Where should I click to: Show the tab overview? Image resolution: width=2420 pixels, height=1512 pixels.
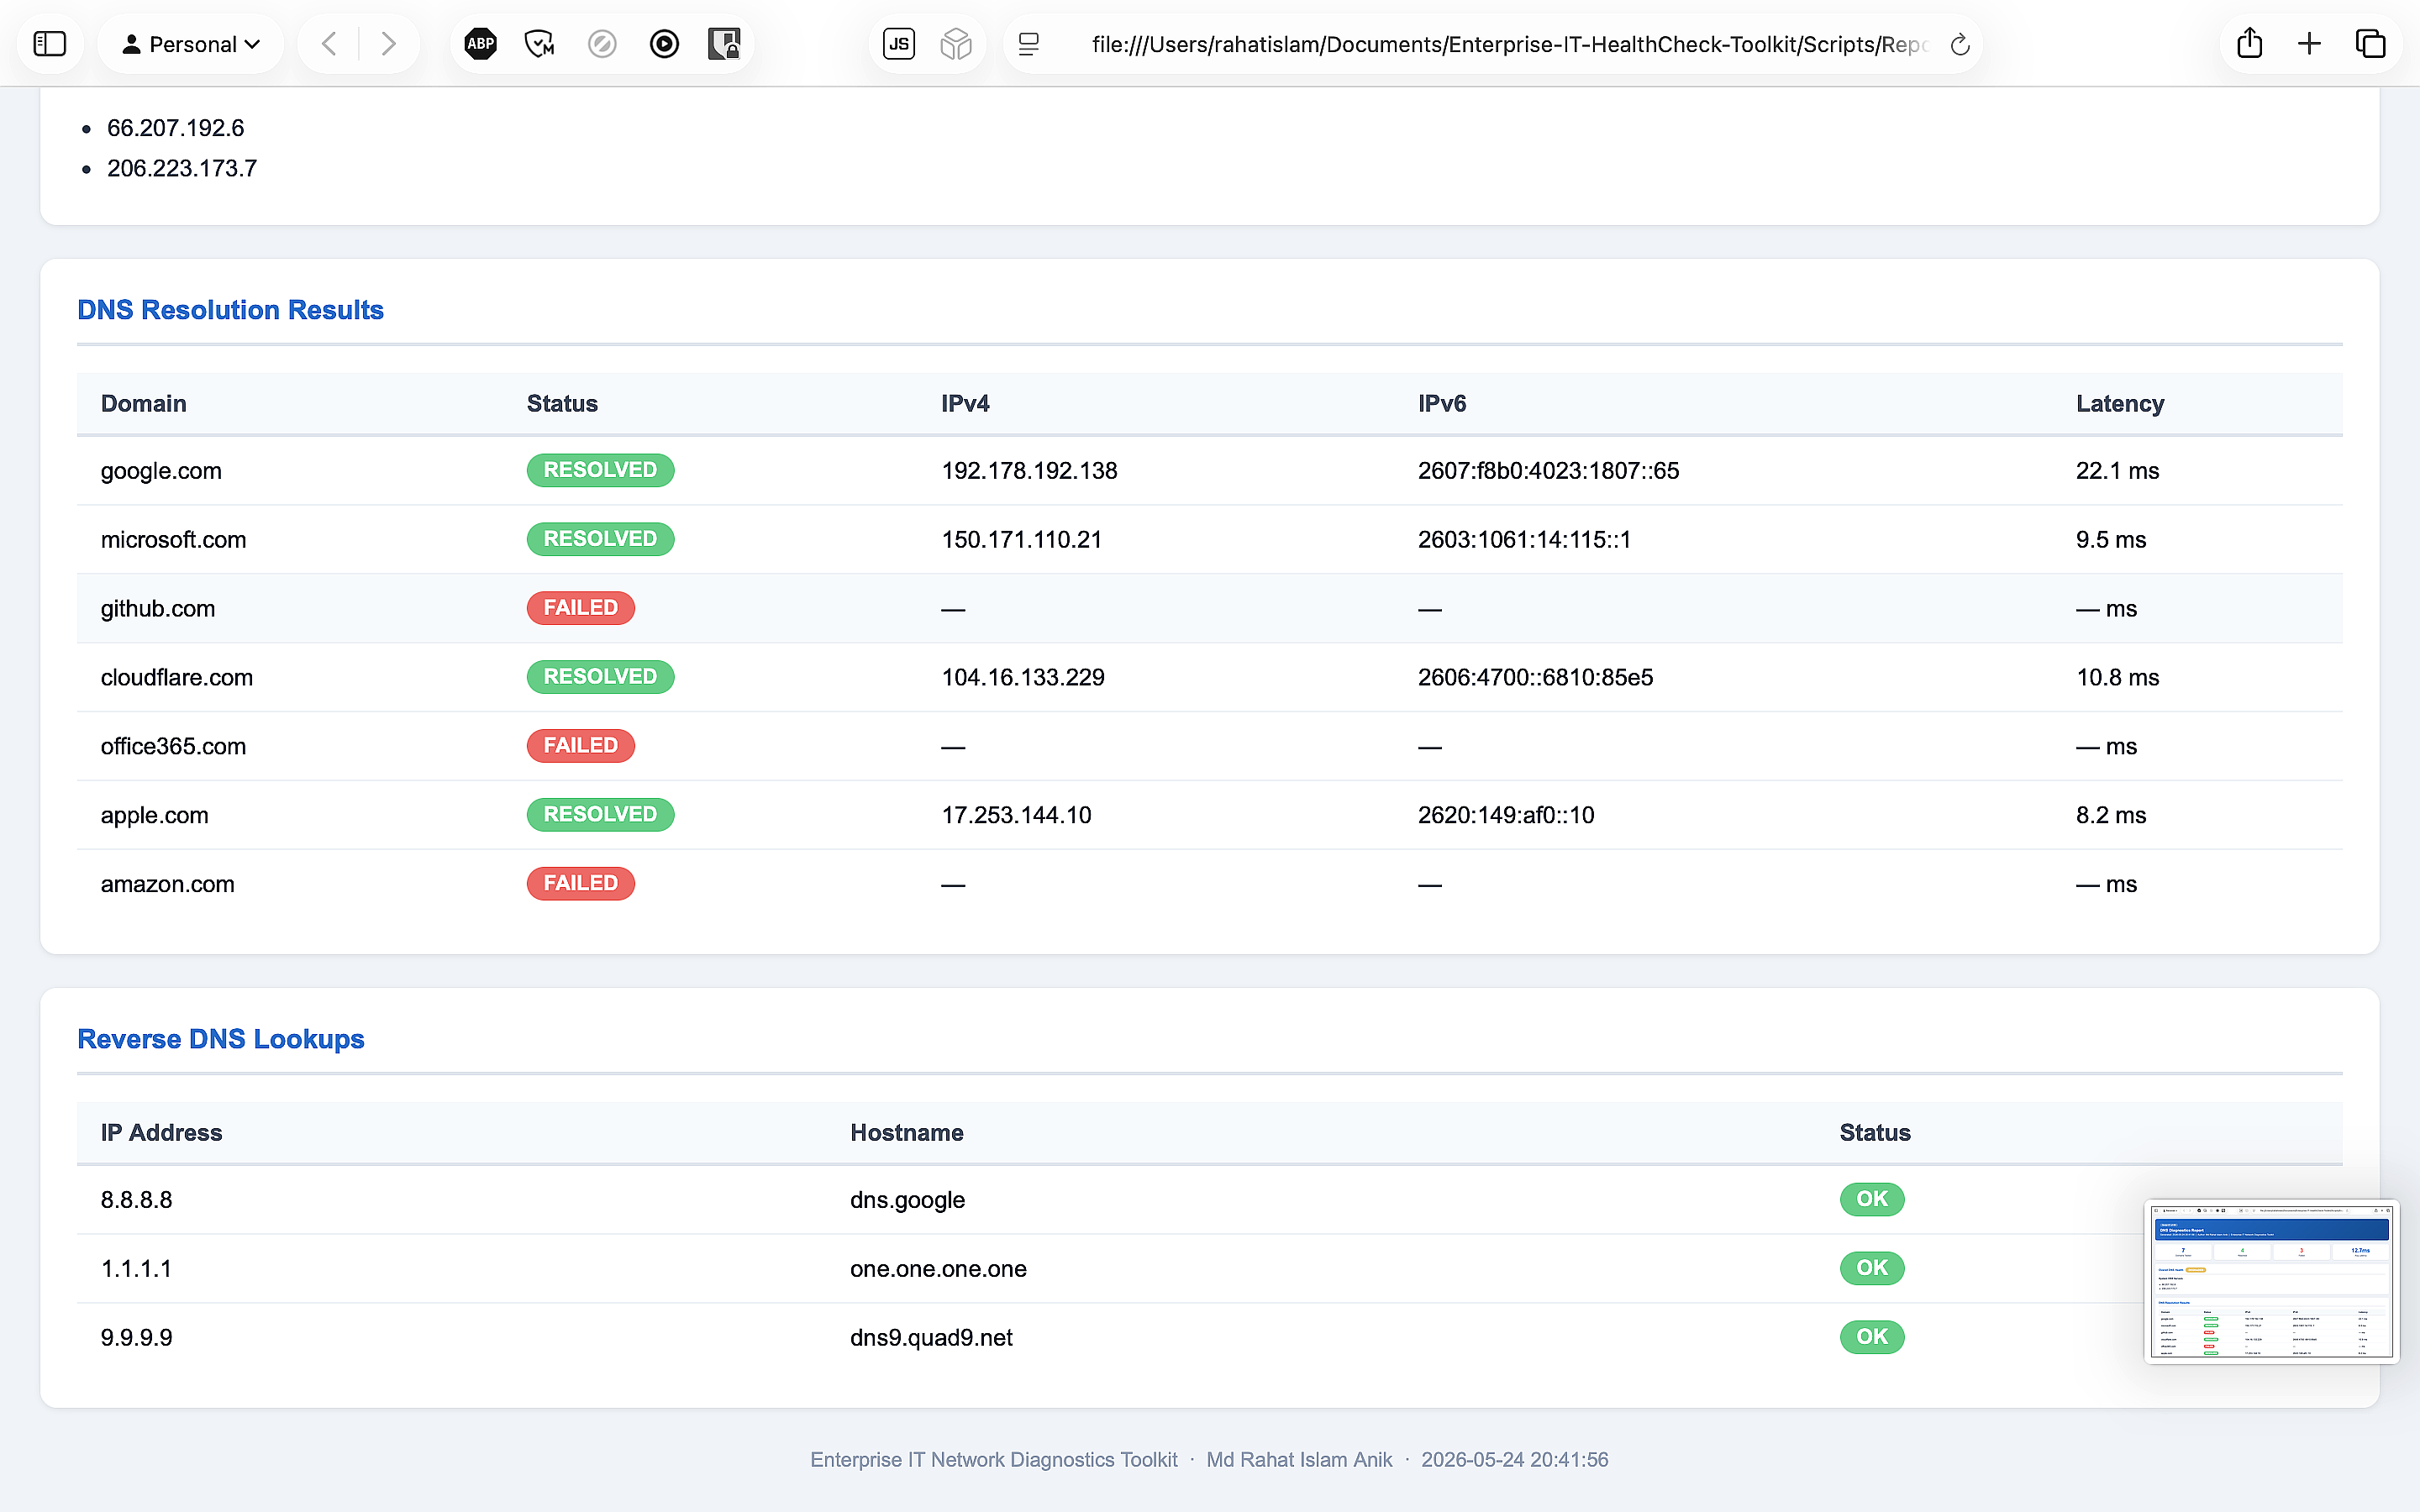2371,44
